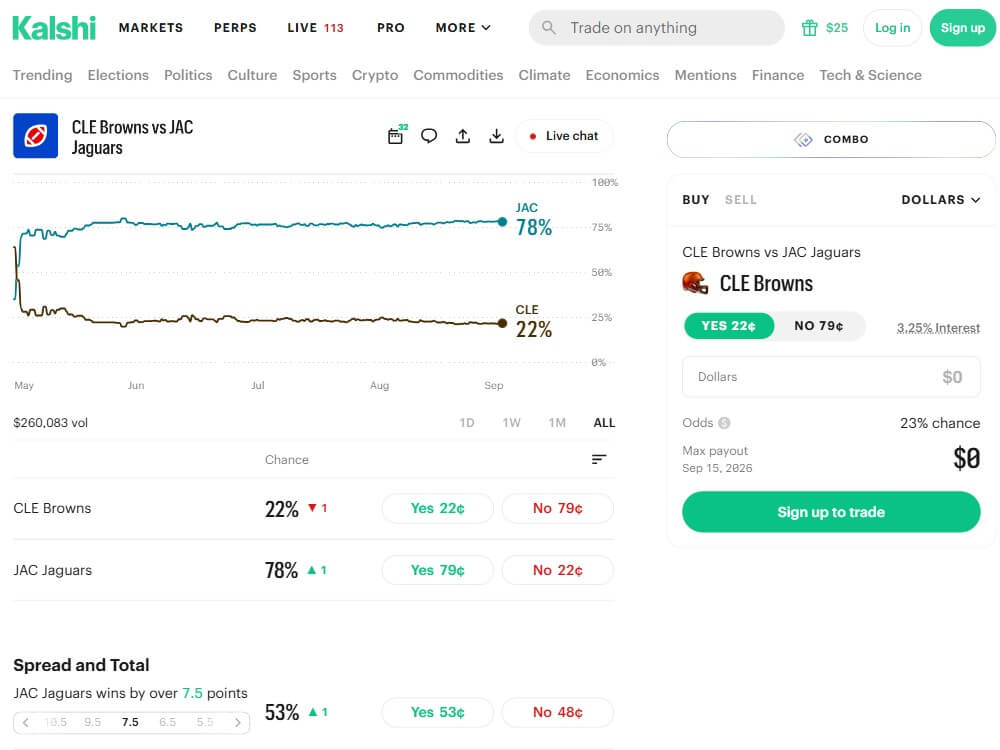The width and height of the screenshot is (1000, 750).
Task: Buy No 79¢ for CLE Browns
Action: click(558, 508)
